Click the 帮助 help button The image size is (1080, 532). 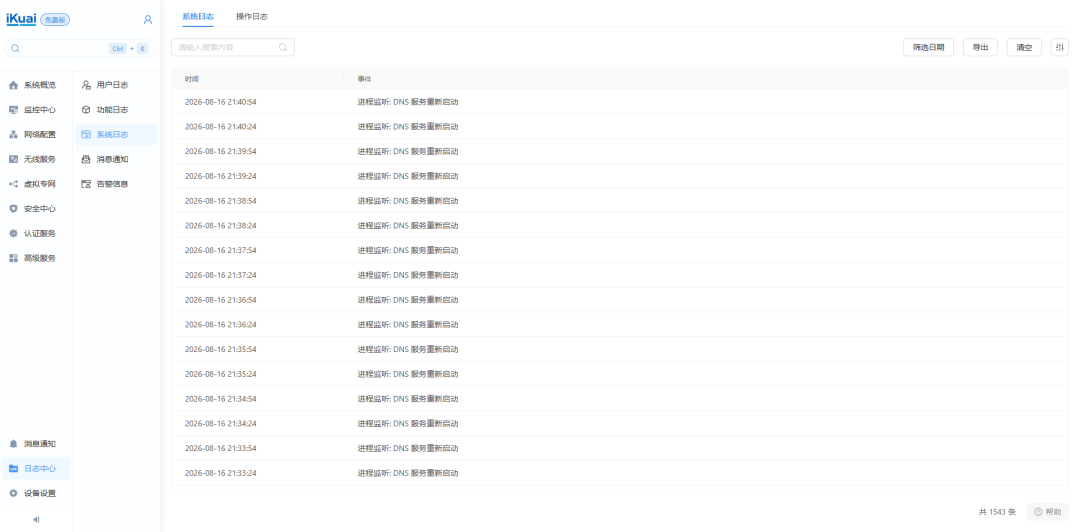tap(1048, 512)
